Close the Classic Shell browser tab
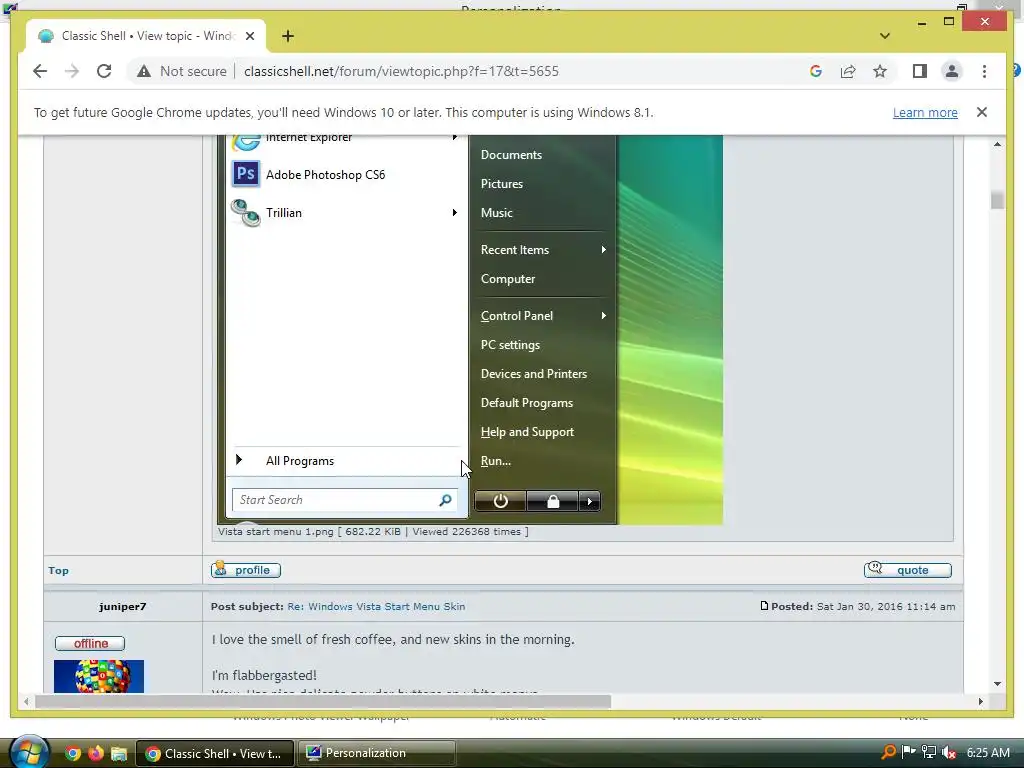 point(249,36)
